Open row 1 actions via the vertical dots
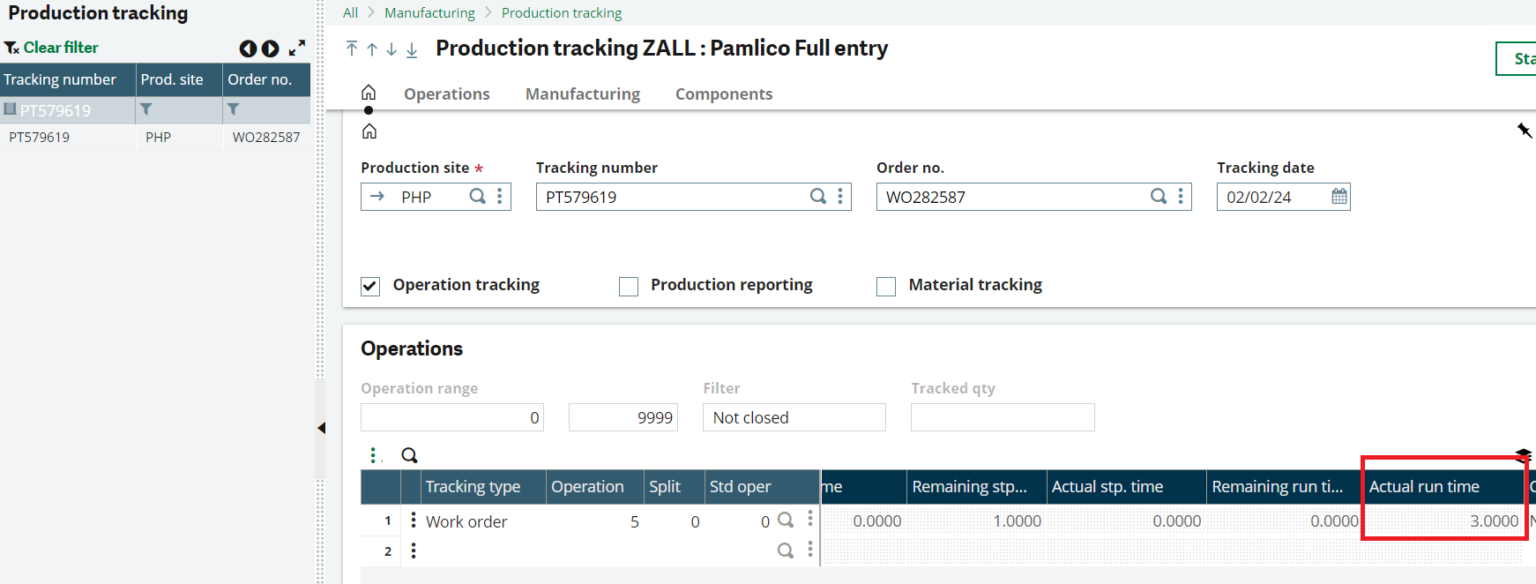The width and height of the screenshot is (1536, 584). [x=413, y=521]
